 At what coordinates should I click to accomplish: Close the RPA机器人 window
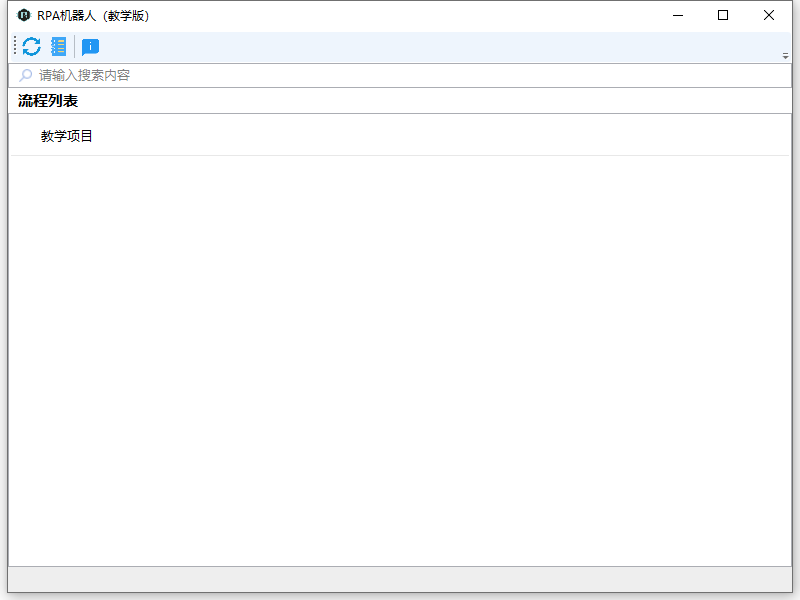click(769, 15)
